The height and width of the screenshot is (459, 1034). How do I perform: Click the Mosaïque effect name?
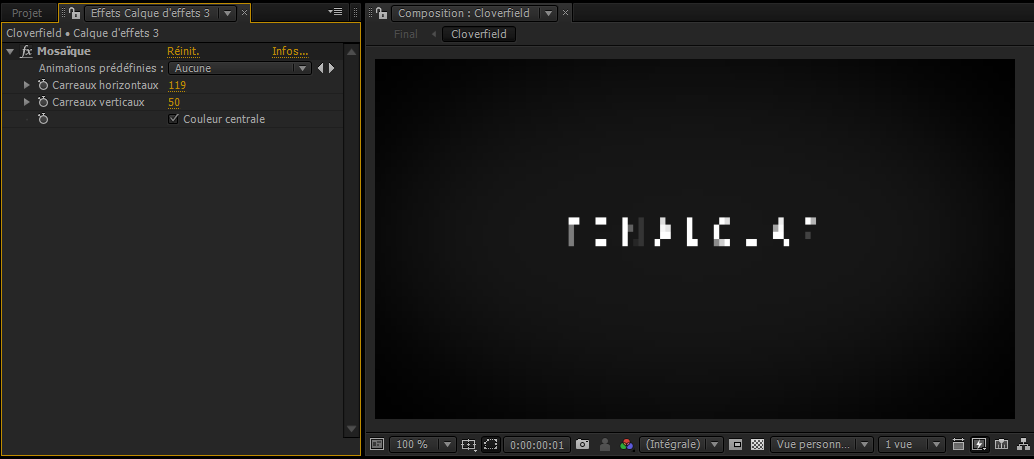point(64,51)
